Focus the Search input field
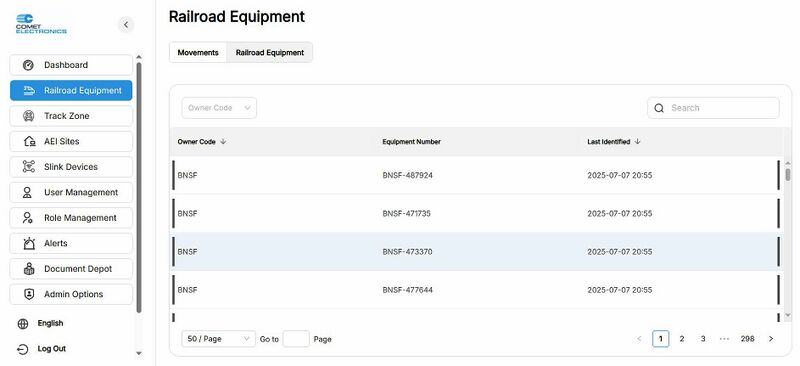The height and width of the screenshot is (366, 800). (713, 108)
